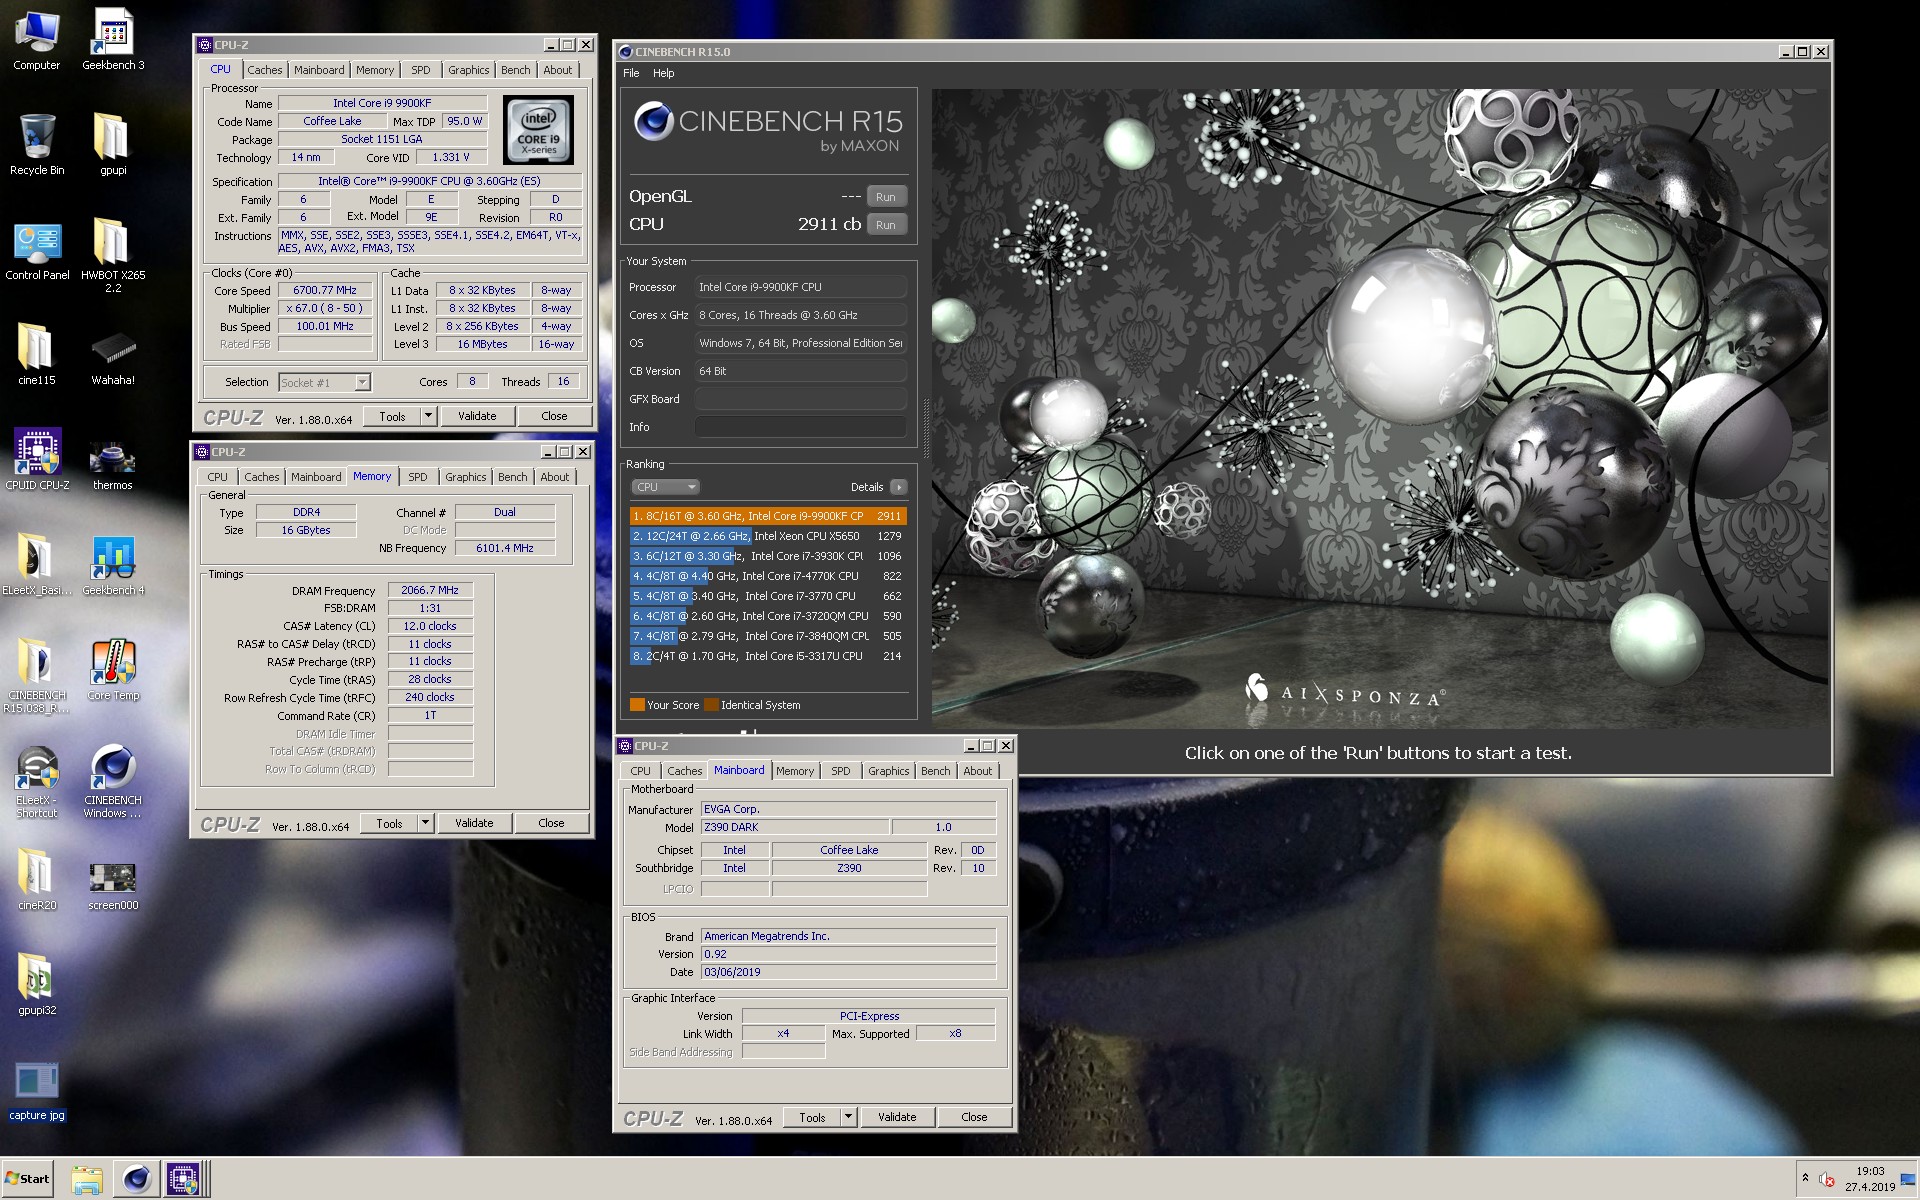Click the Intel Core i9 logo in CPU-Z
Image resolution: width=1920 pixels, height=1200 pixels.
click(x=539, y=130)
